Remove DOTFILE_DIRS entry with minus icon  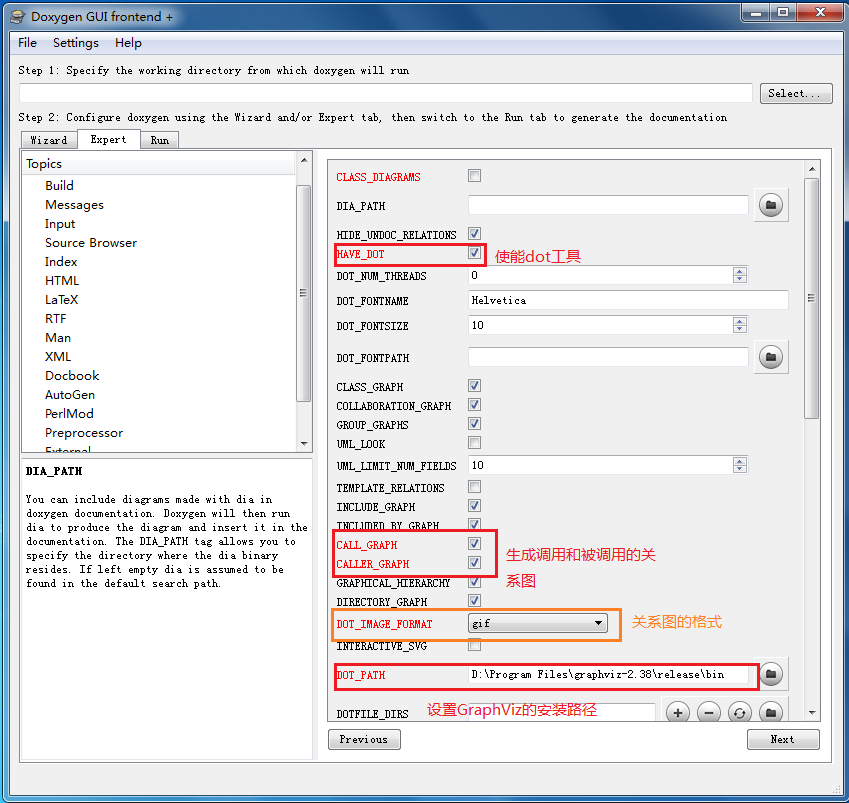point(709,712)
